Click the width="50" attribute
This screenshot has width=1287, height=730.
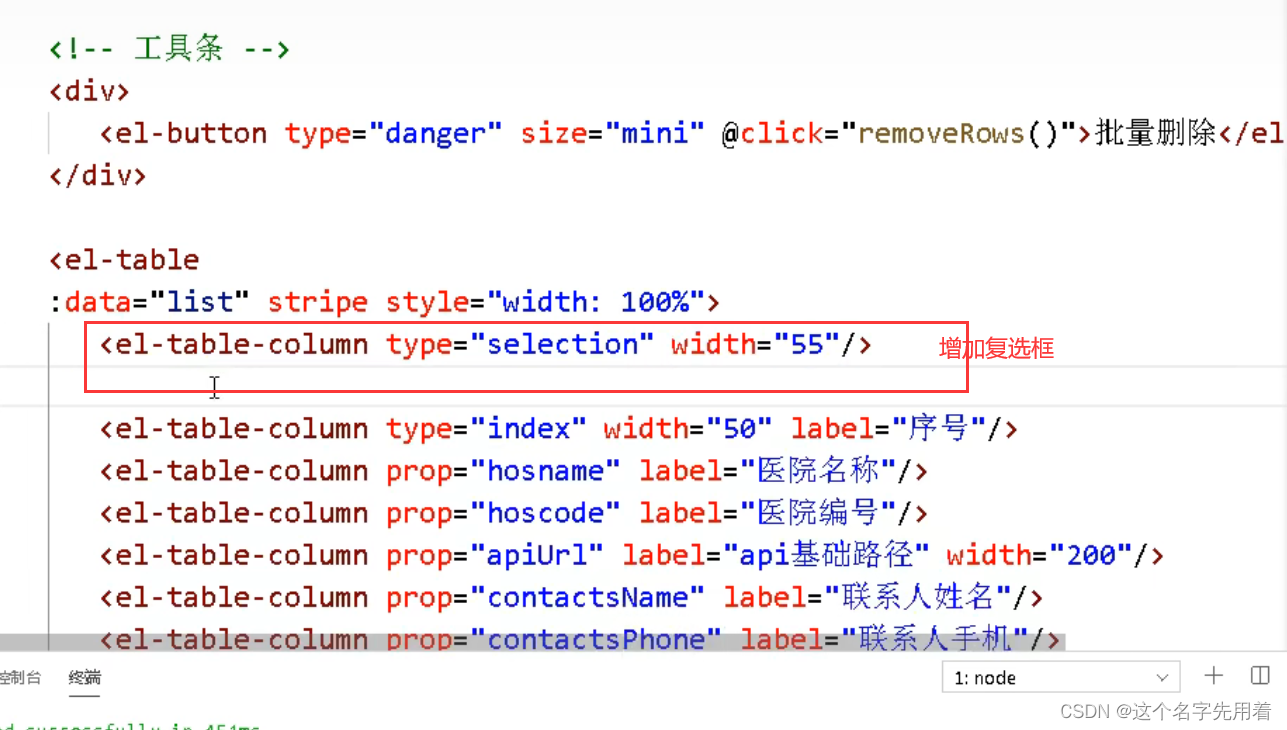click(x=688, y=428)
